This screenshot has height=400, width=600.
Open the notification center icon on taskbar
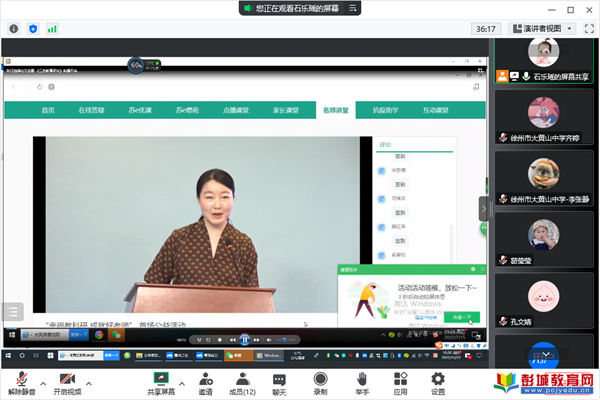click(479, 356)
